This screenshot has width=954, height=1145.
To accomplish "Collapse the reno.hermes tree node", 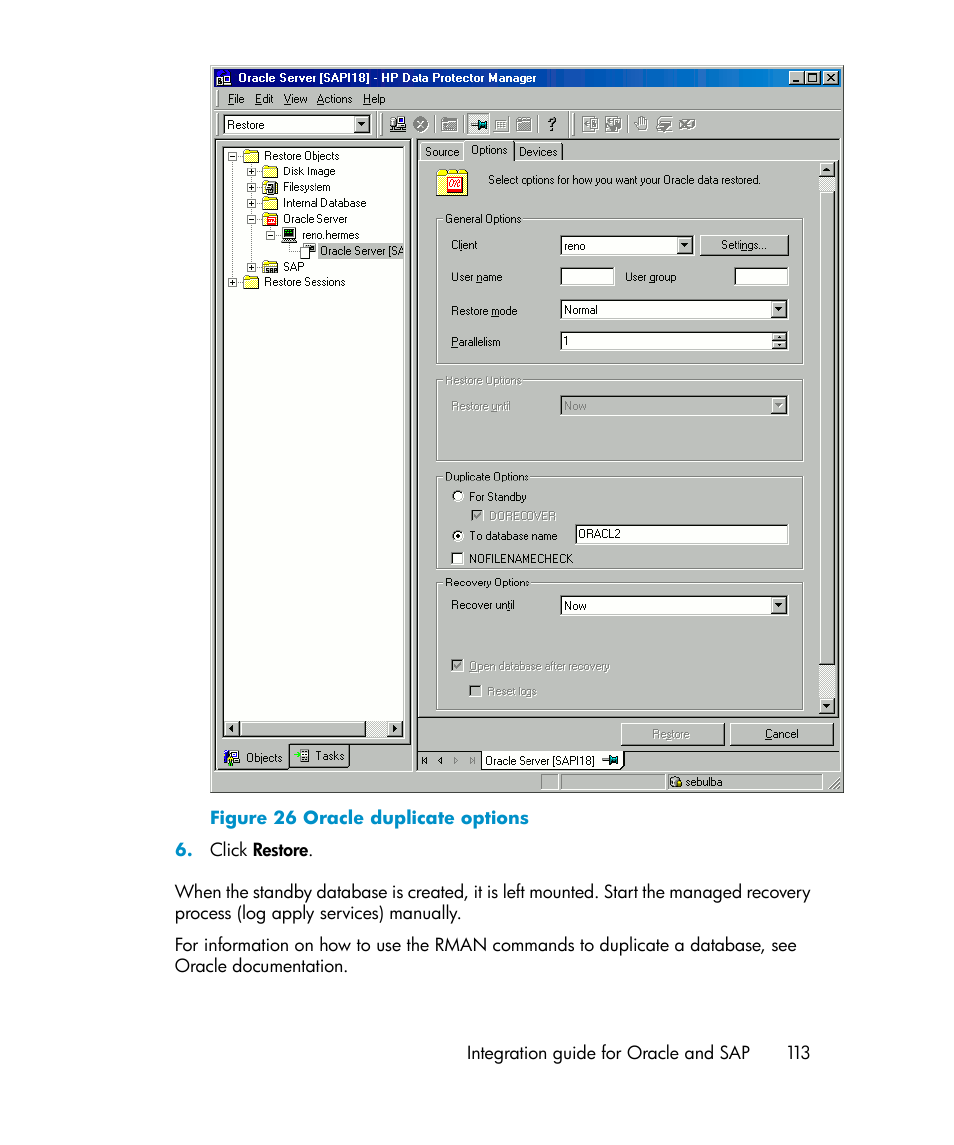I will (x=270, y=235).
